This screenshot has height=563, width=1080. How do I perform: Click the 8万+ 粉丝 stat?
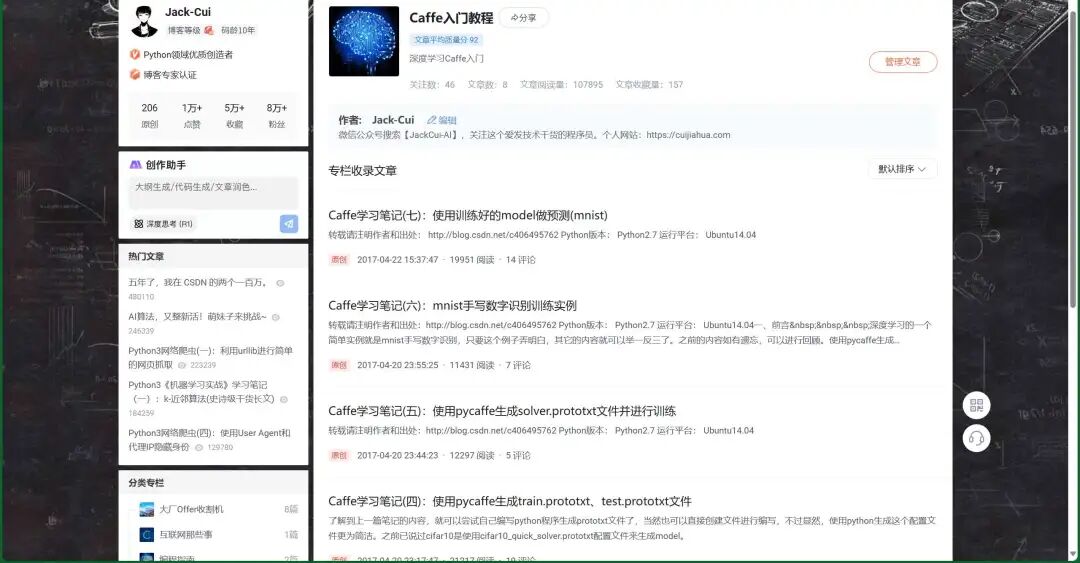(277, 115)
